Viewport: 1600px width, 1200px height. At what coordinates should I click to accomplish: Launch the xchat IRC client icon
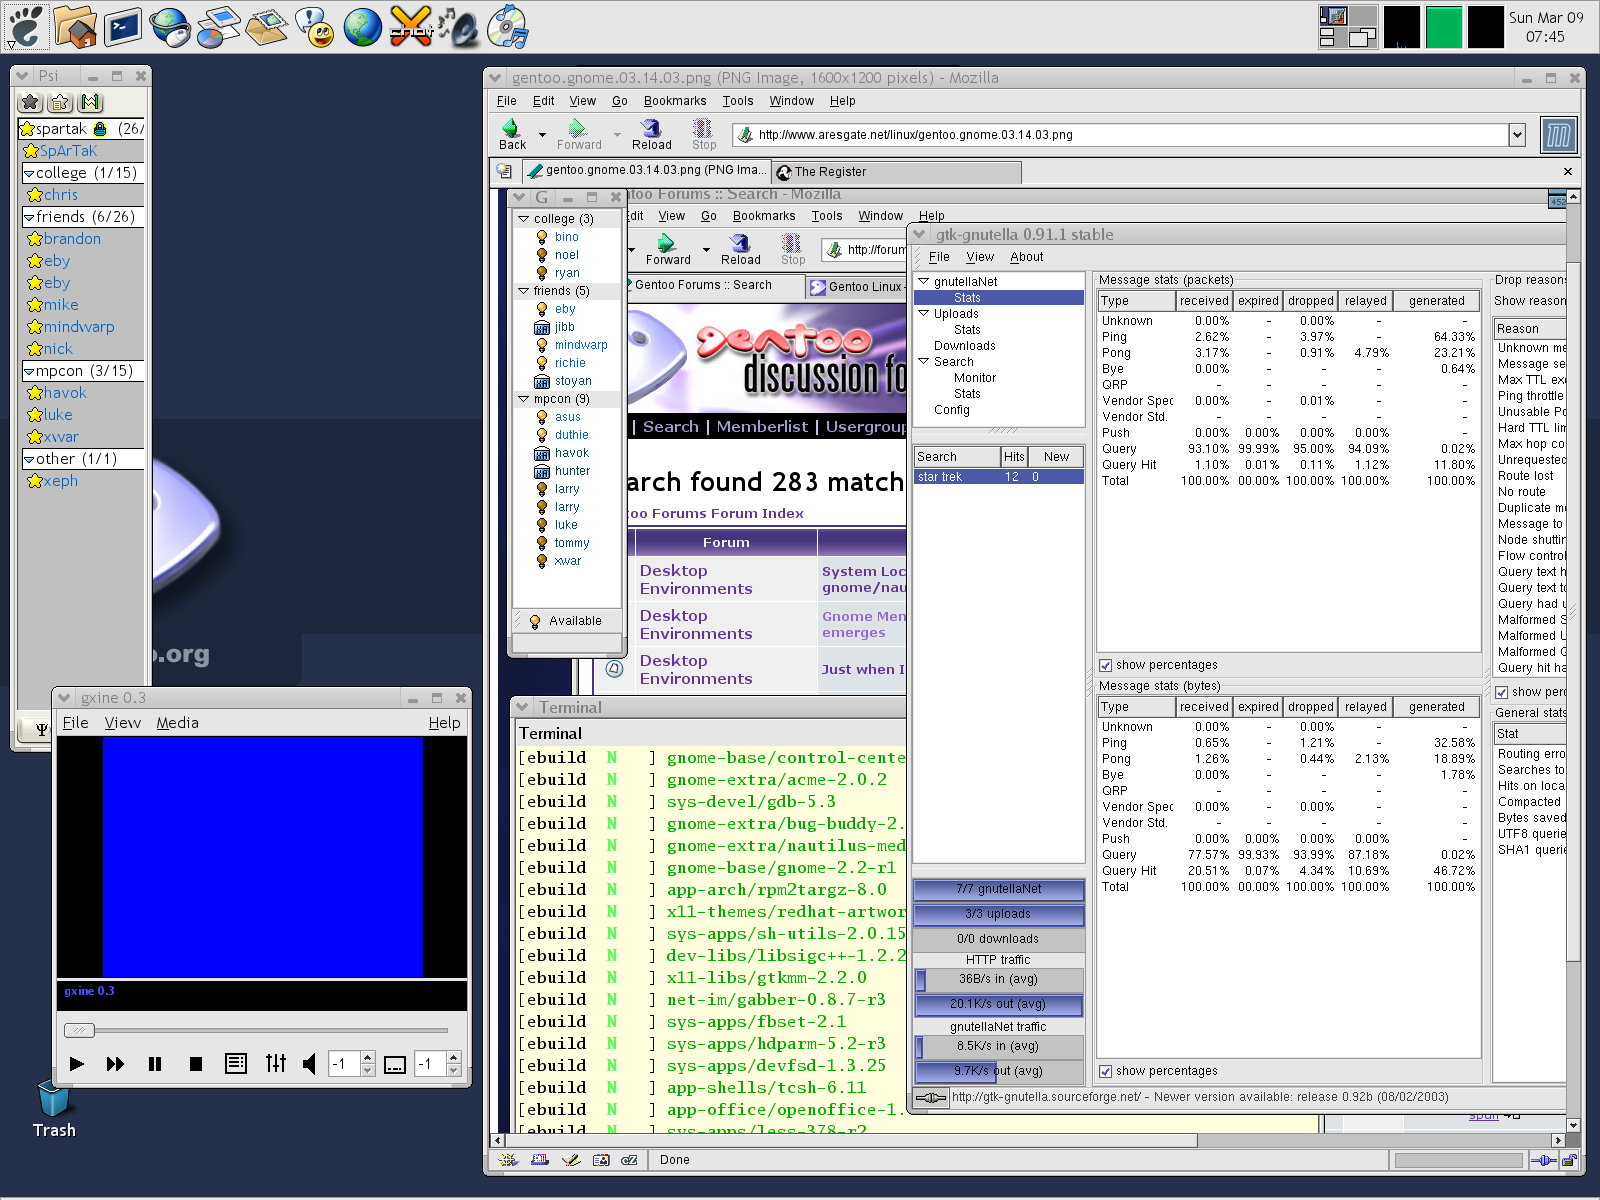410,27
